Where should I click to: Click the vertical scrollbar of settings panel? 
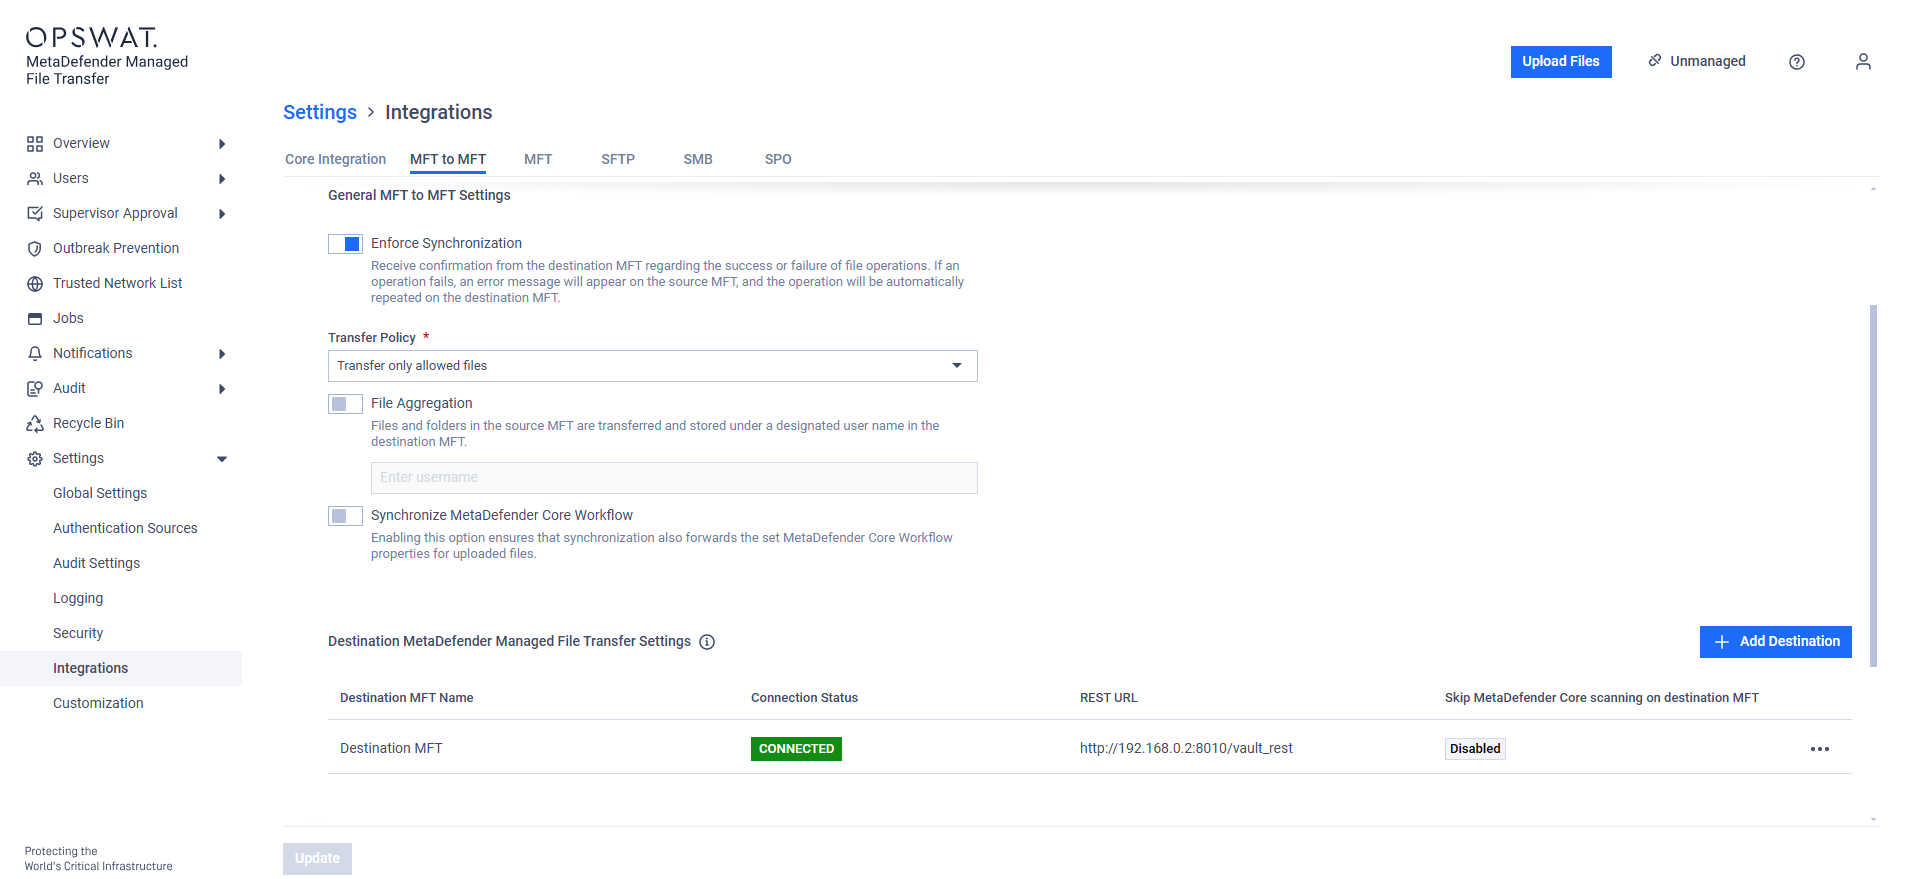1873,486
